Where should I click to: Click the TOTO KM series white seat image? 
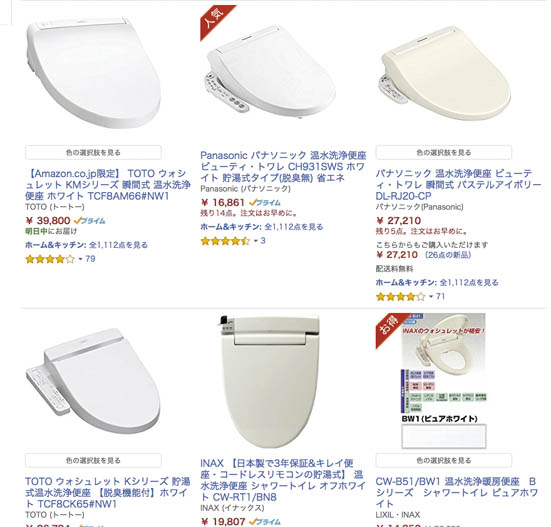point(93,73)
